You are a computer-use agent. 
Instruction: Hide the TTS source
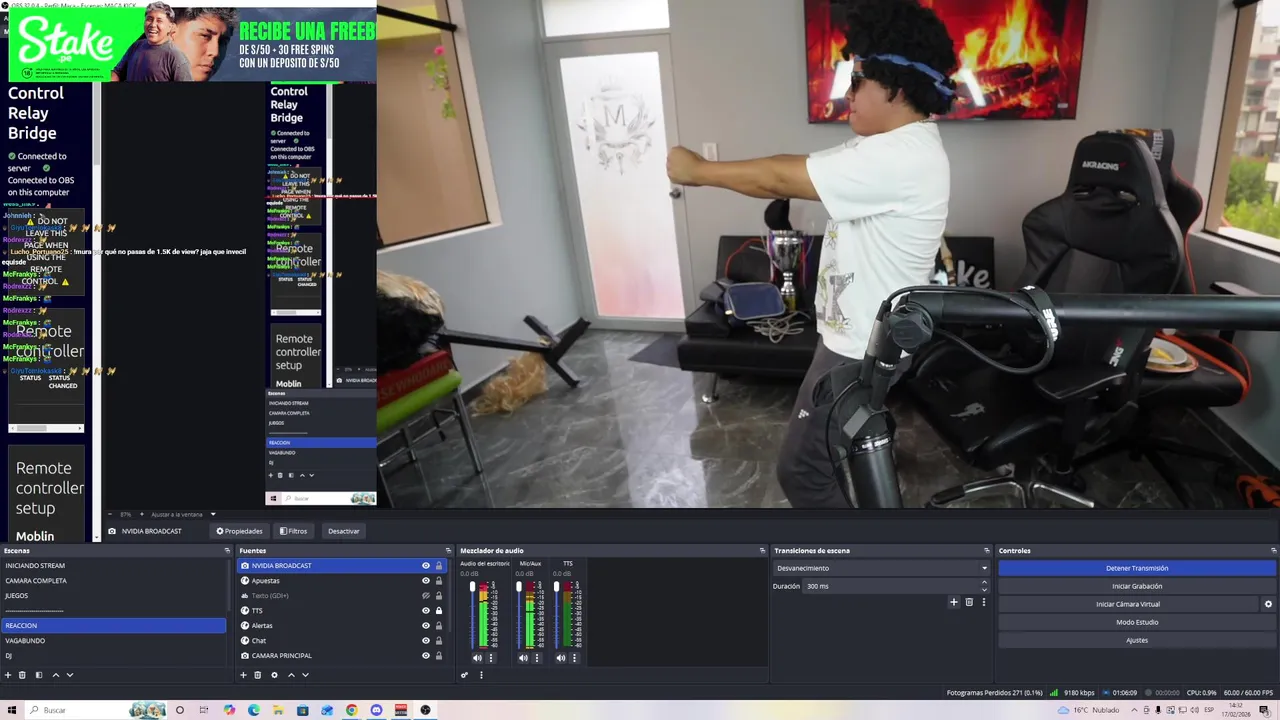[x=425, y=611]
